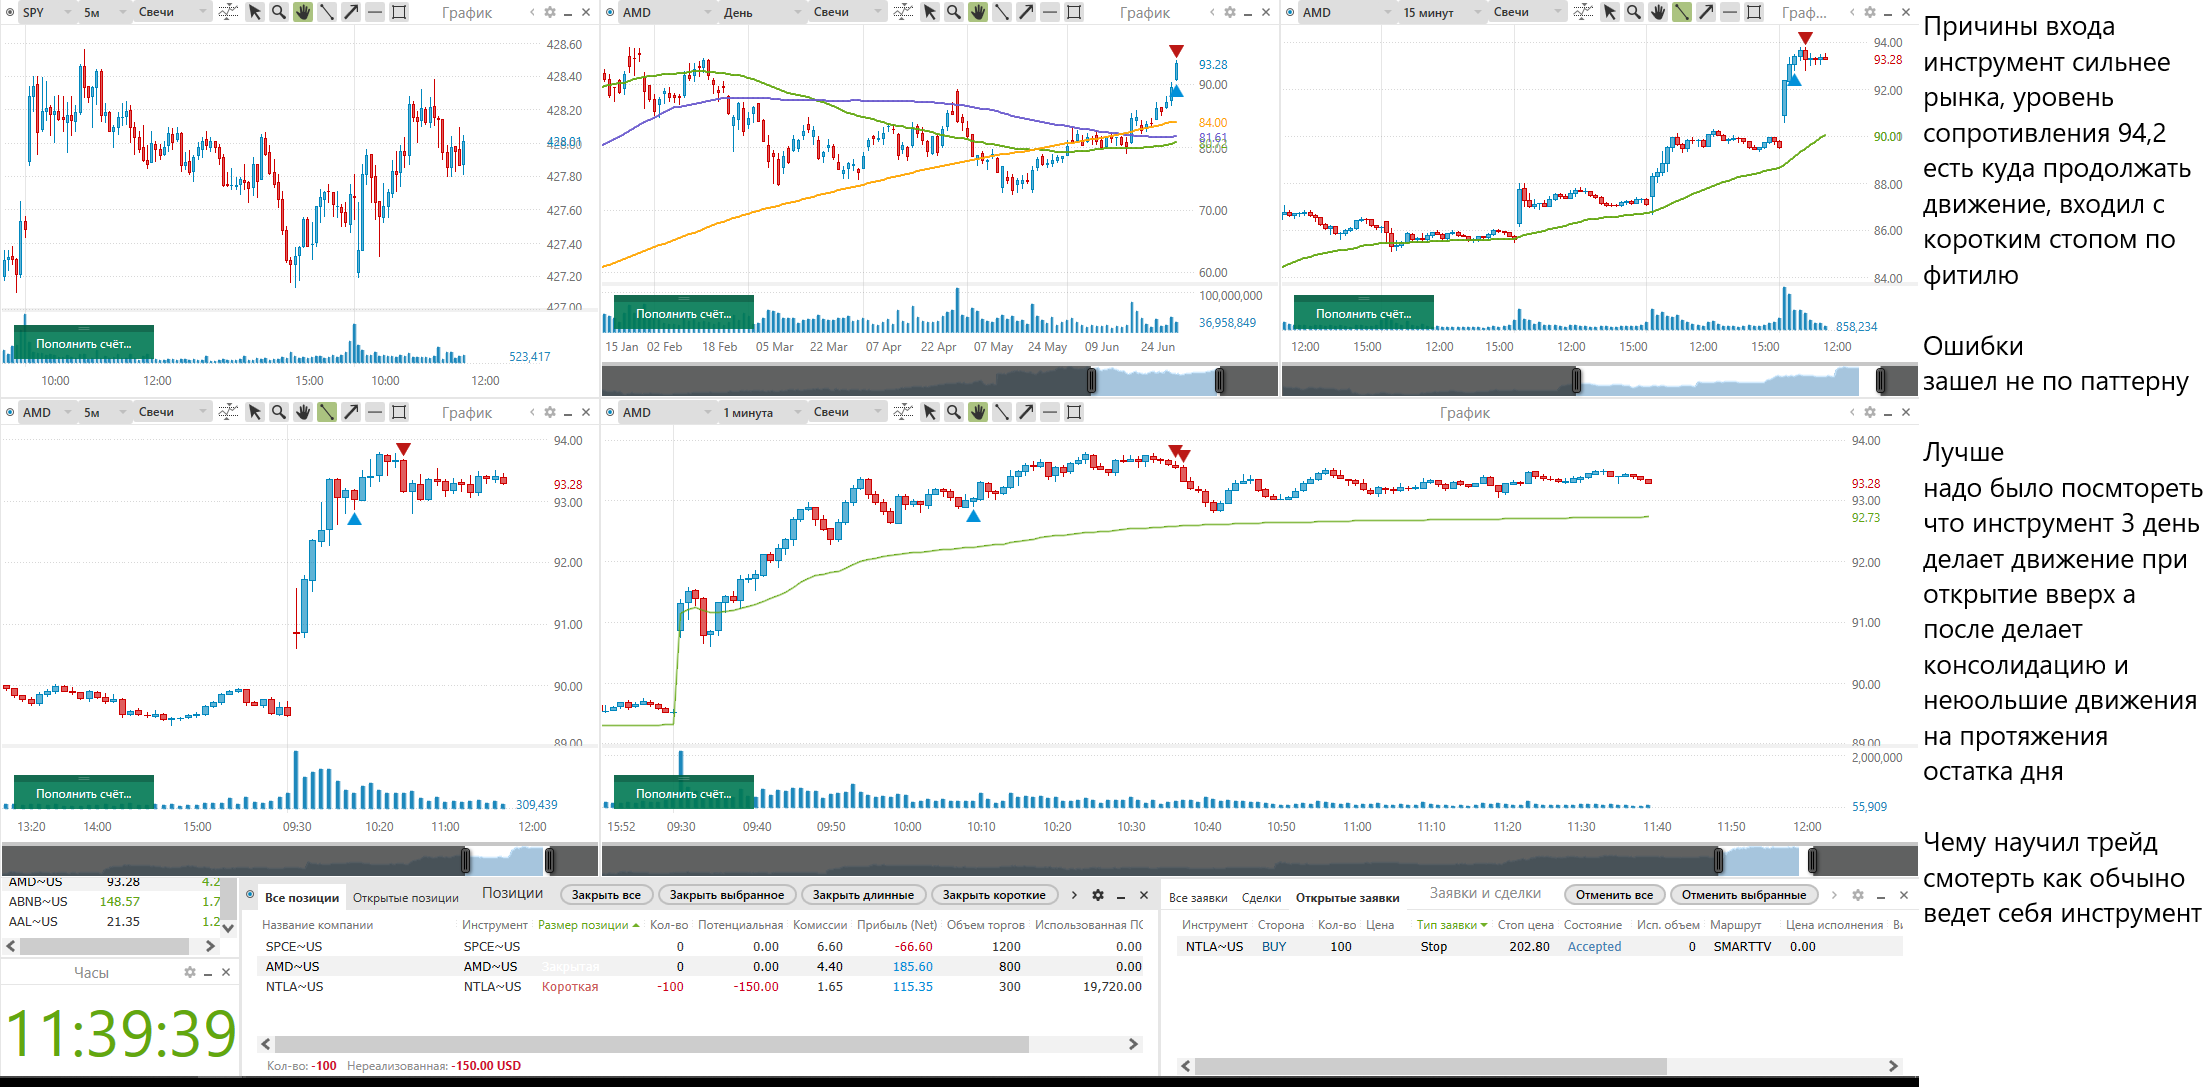Click Закрыть длинные button
The height and width of the screenshot is (1087, 2209).
(863, 895)
